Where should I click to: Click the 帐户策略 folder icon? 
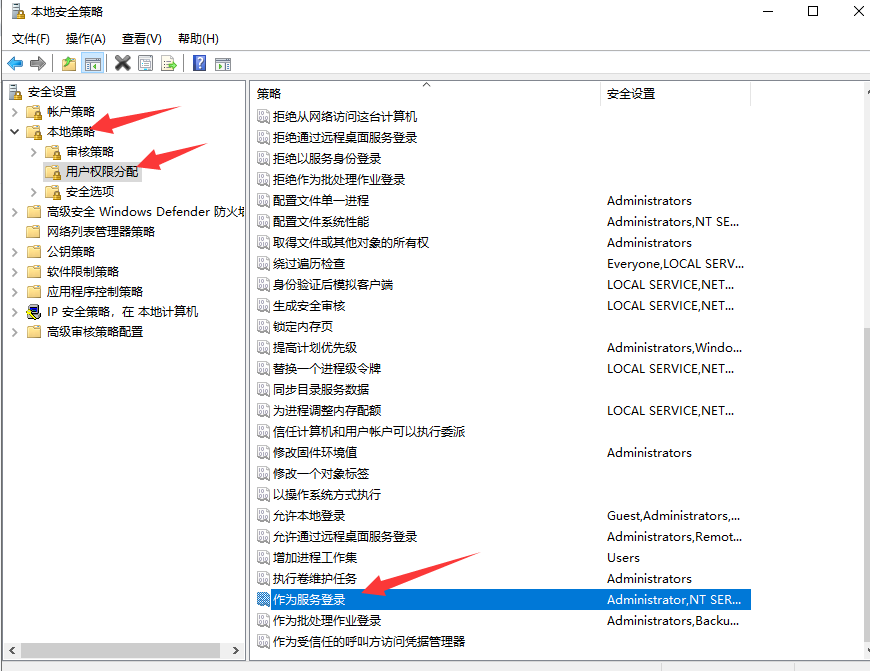click(x=34, y=112)
